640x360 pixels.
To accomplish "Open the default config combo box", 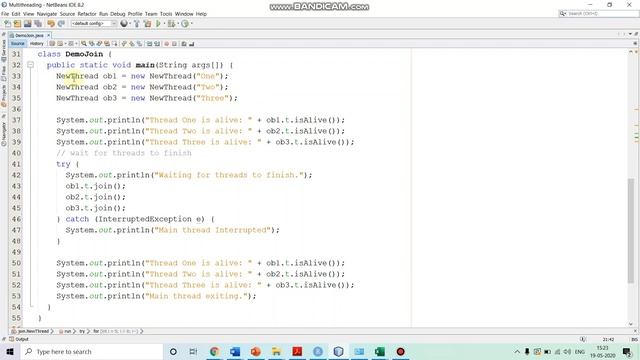I will point(94,24).
